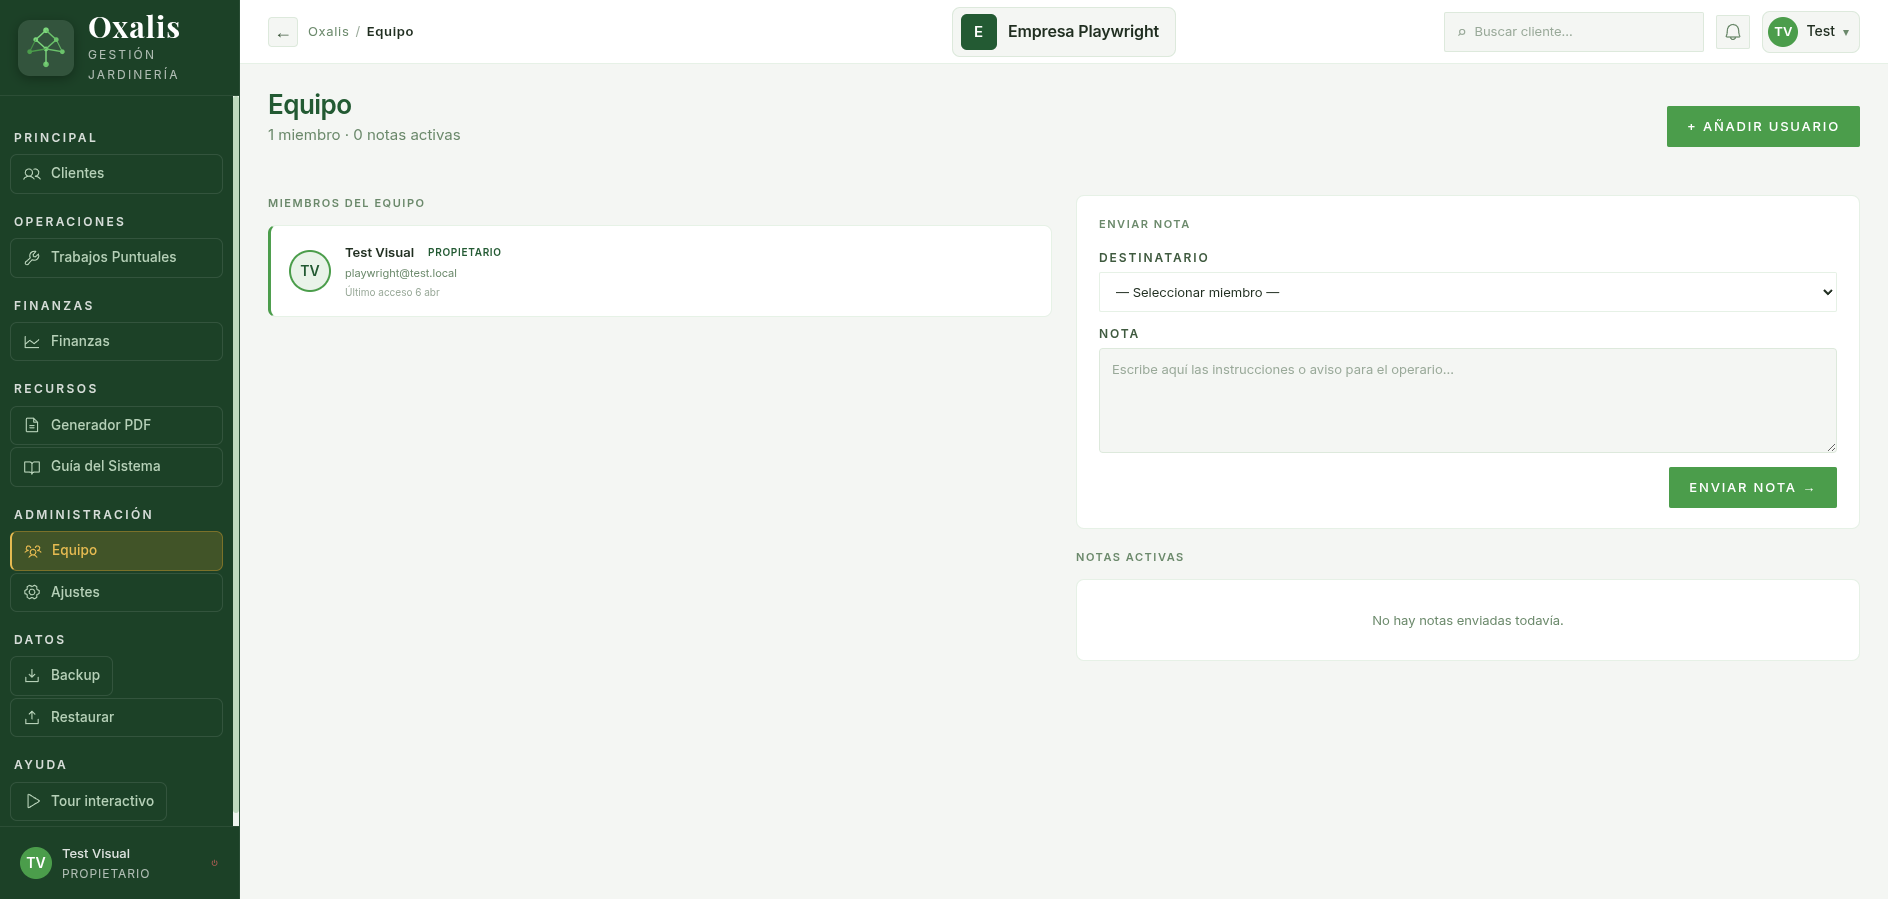
Task: Open Backup via its download icon
Action: (32, 676)
